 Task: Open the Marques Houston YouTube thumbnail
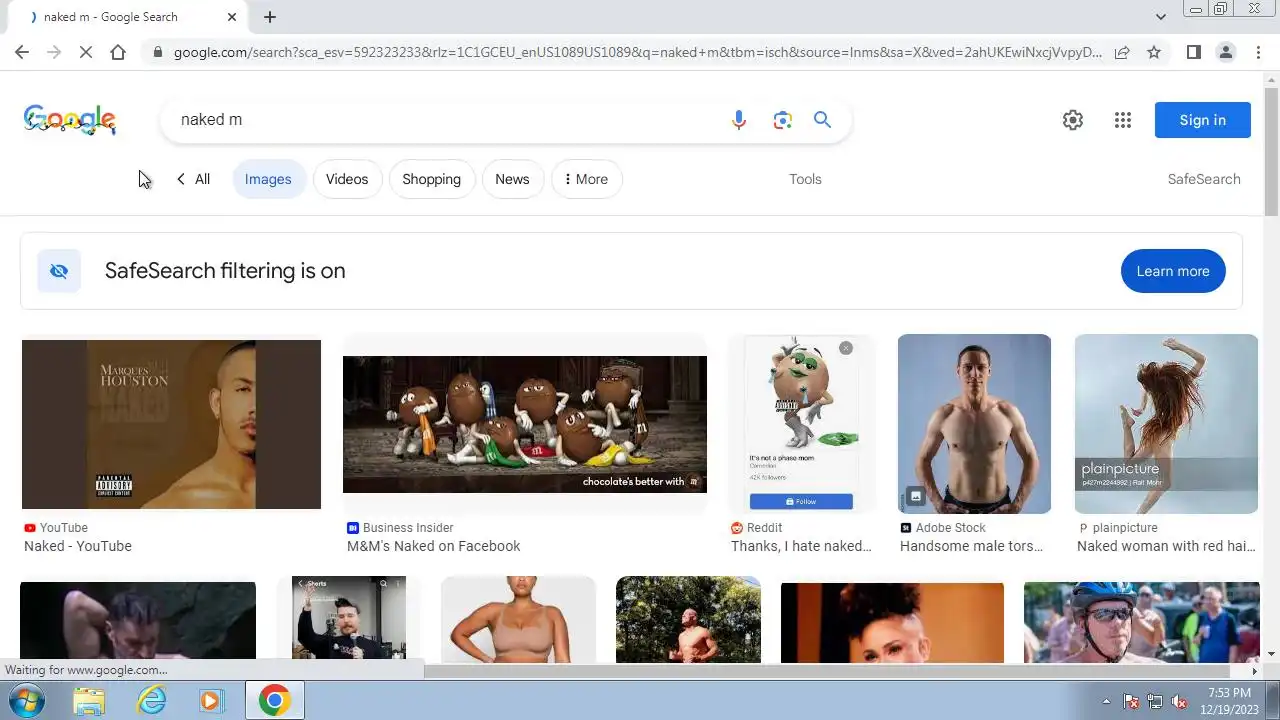tap(171, 424)
